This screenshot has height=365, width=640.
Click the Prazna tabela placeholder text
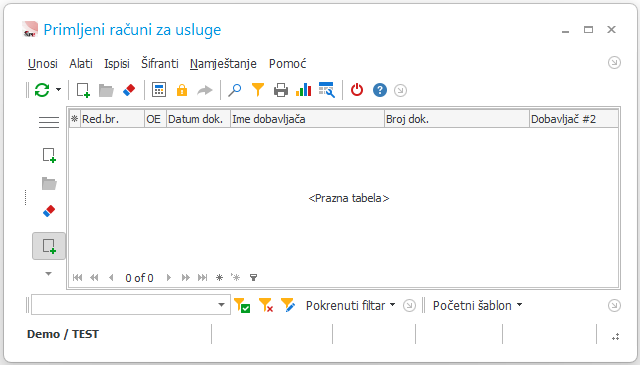click(349, 198)
